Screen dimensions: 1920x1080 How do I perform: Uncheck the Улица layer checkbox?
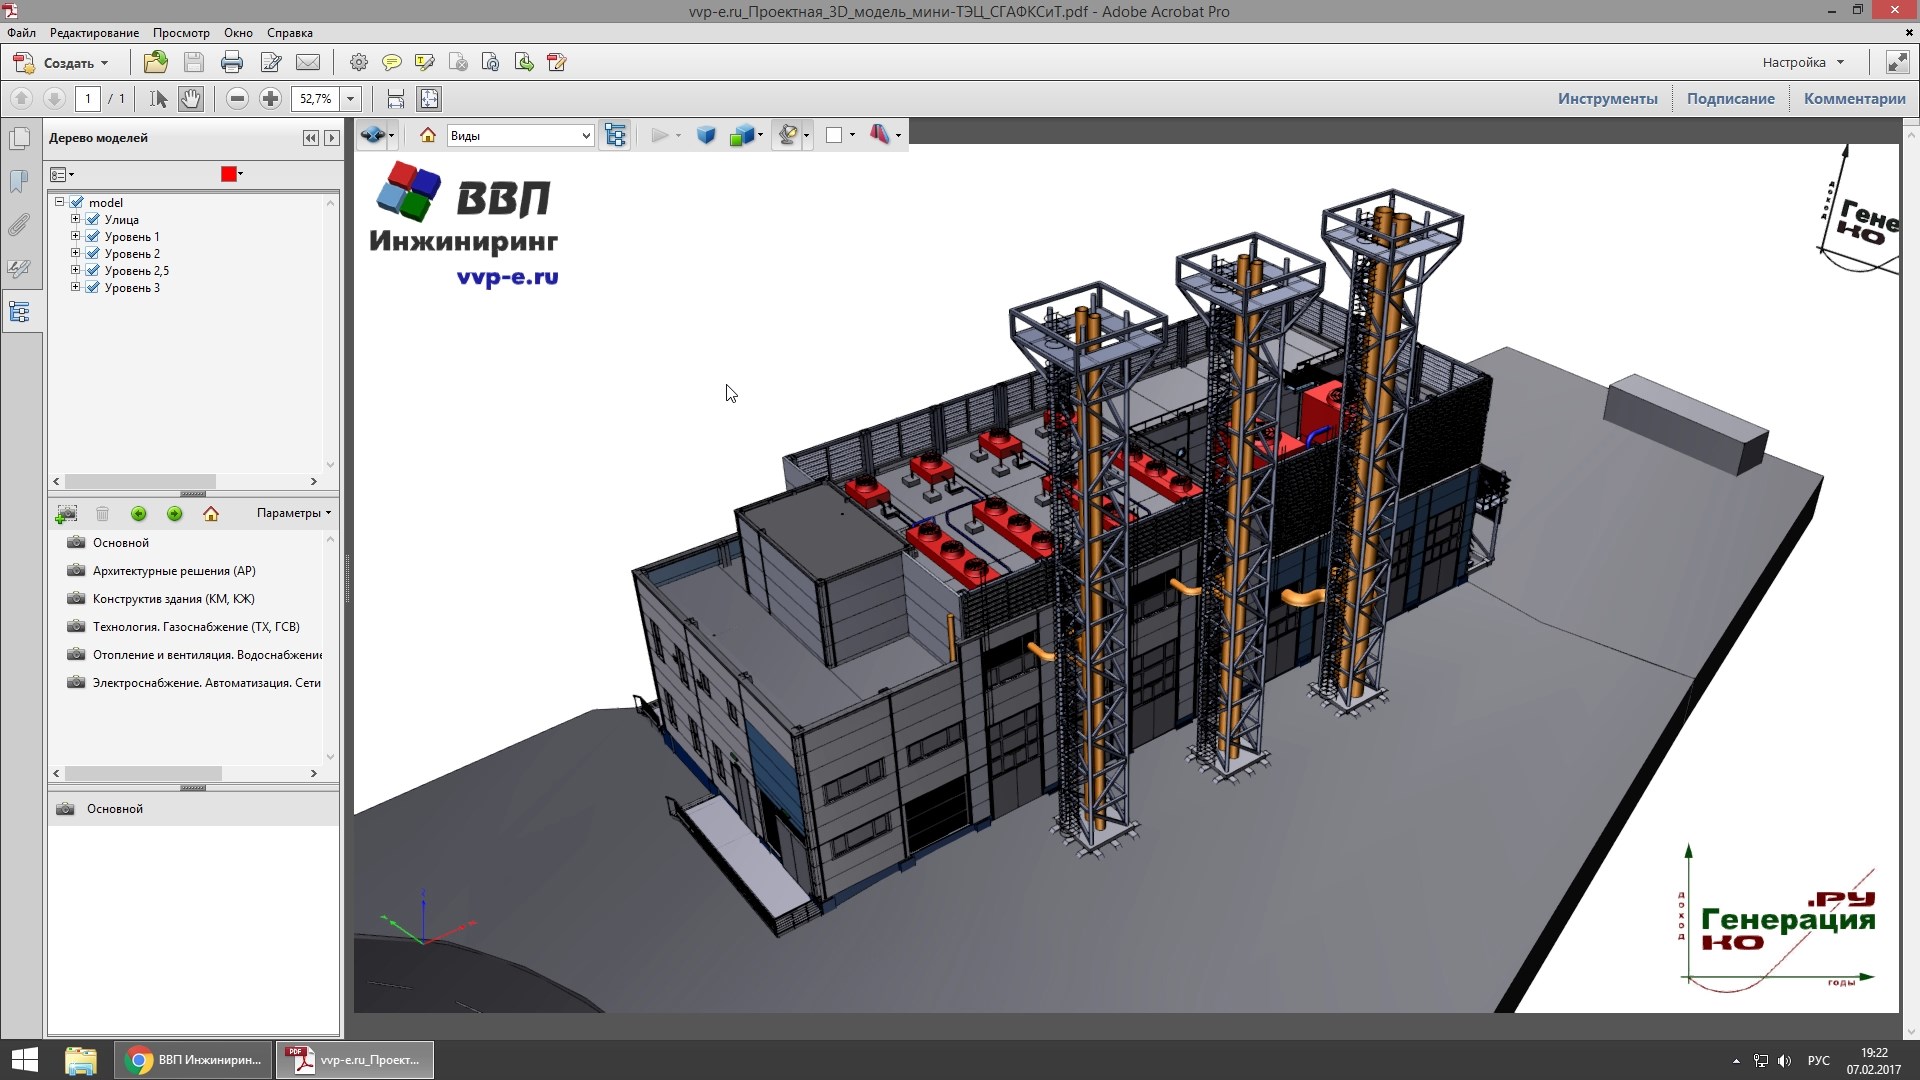pos(93,220)
